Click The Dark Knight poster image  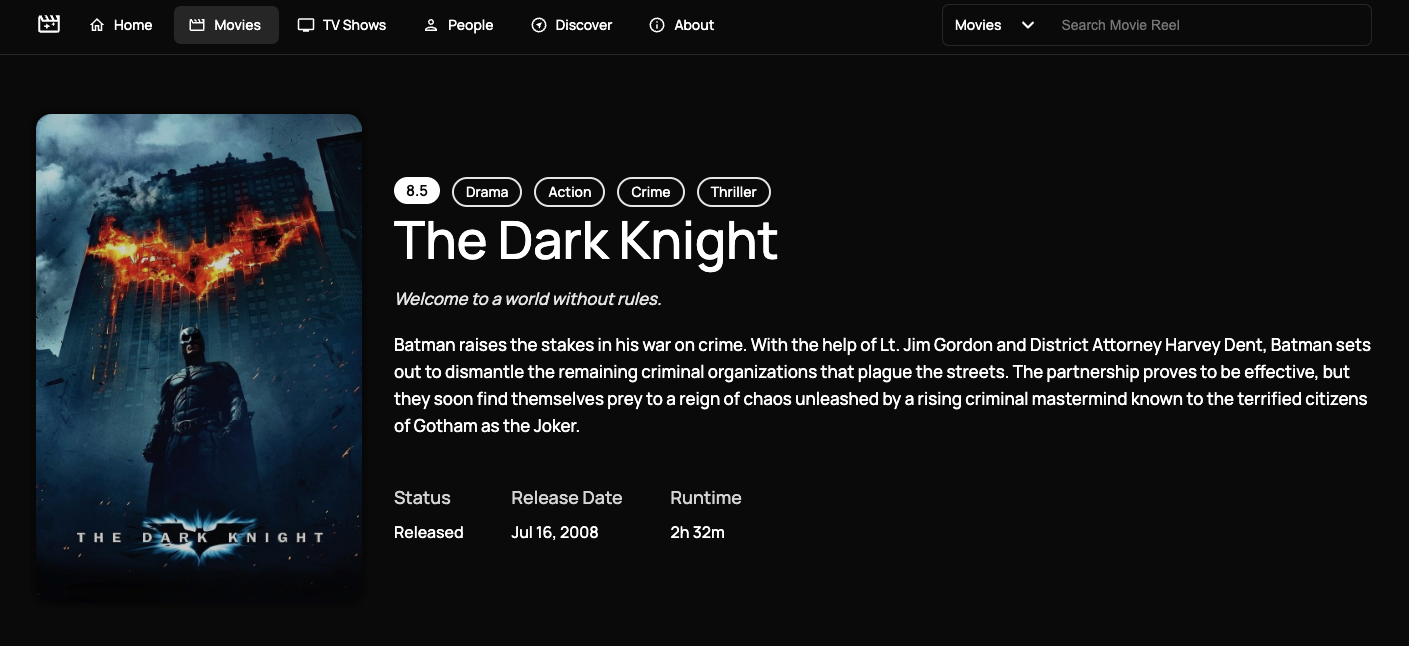coord(199,358)
